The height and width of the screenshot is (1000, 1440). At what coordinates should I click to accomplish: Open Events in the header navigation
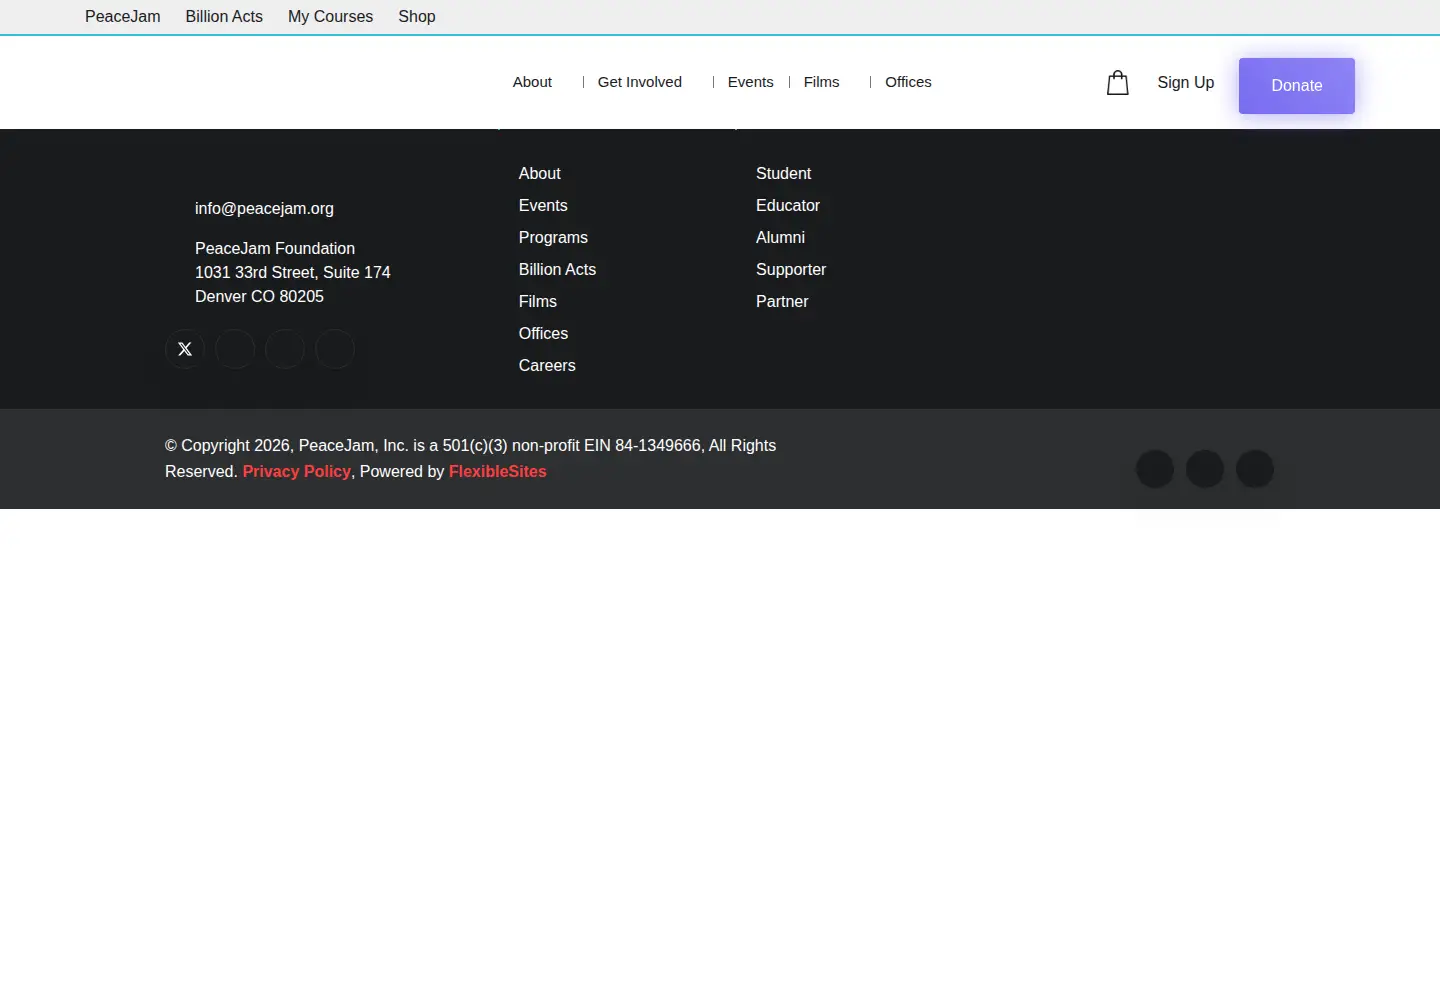click(x=750, y=82)
